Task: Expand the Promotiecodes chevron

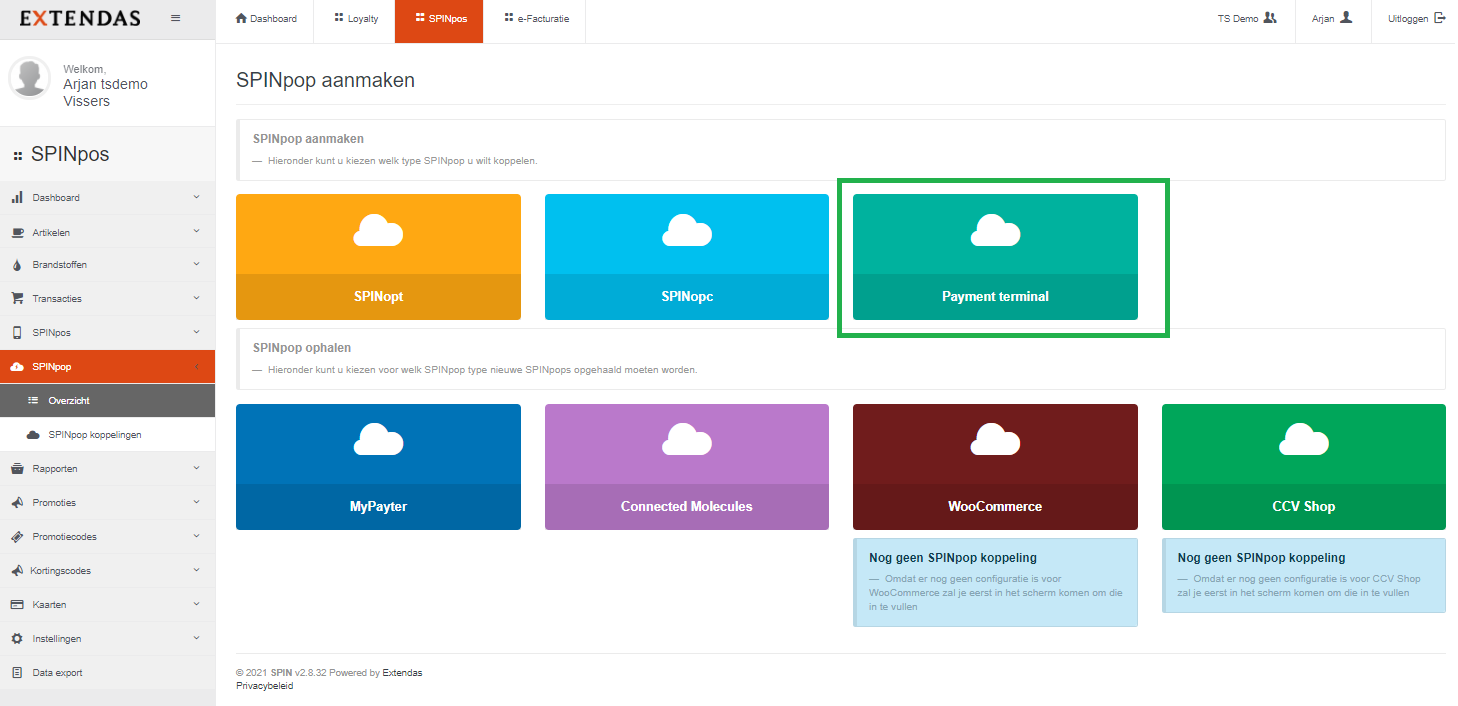Action: point(197,536)
